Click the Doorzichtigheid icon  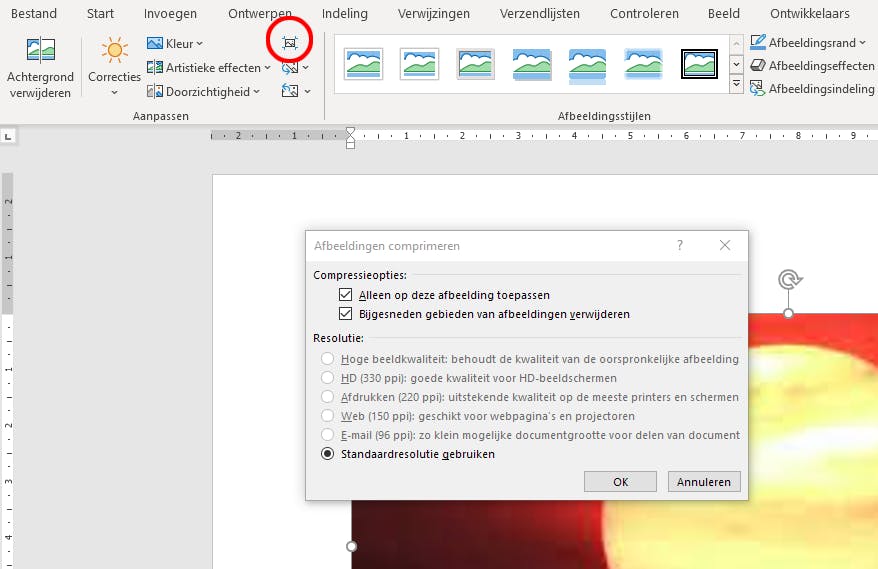(x=155, y=91)
